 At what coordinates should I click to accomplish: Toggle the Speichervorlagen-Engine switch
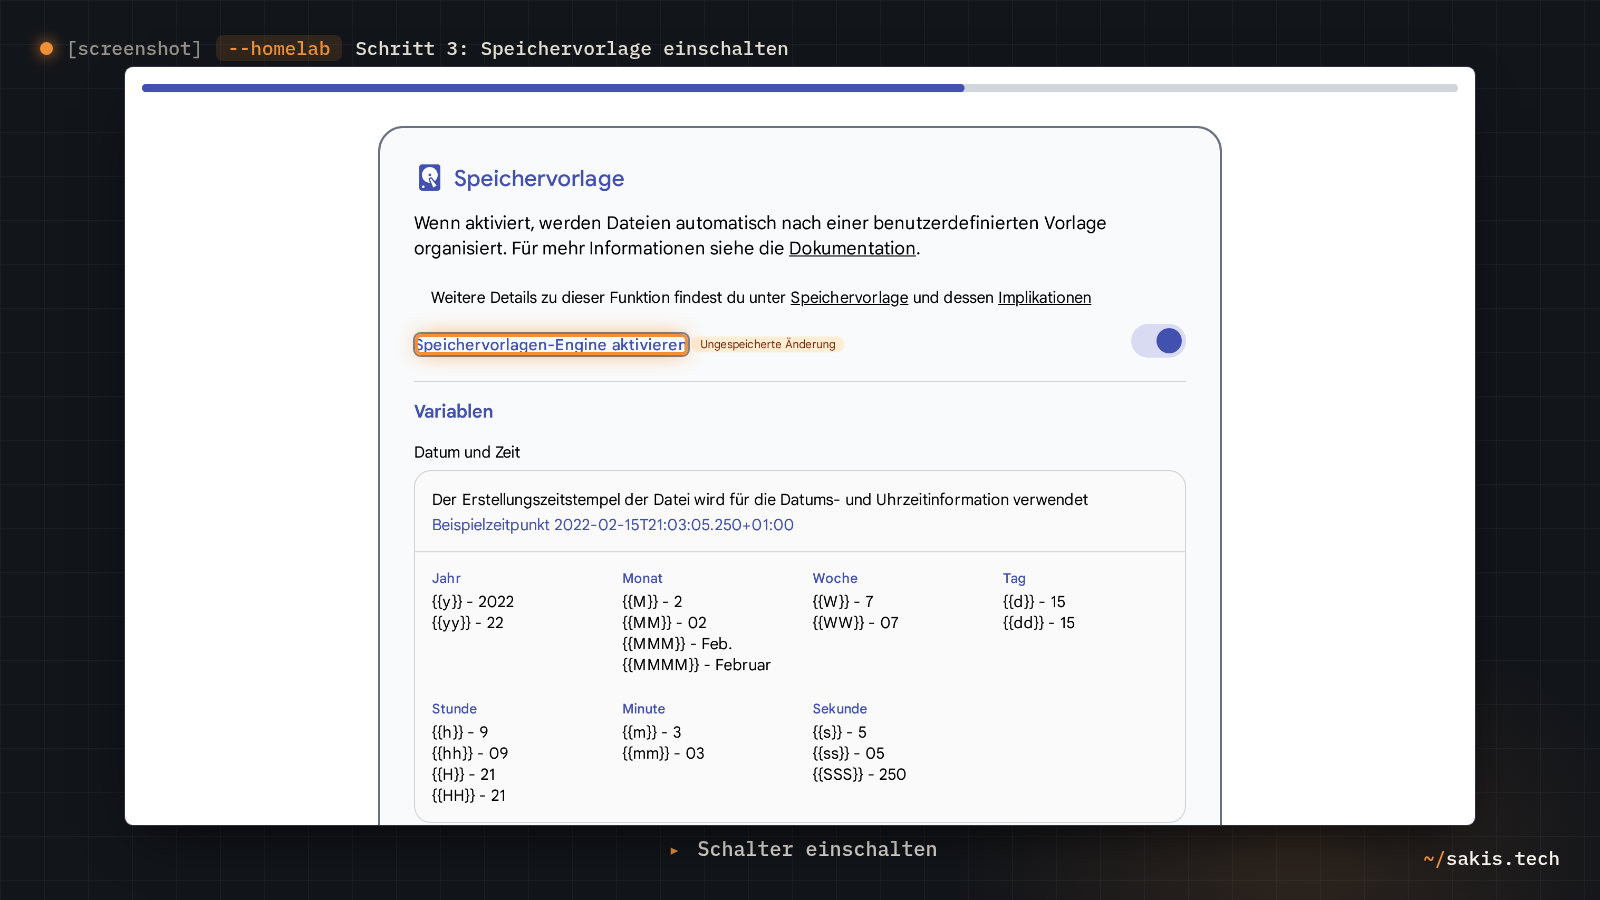(1158, 341)
